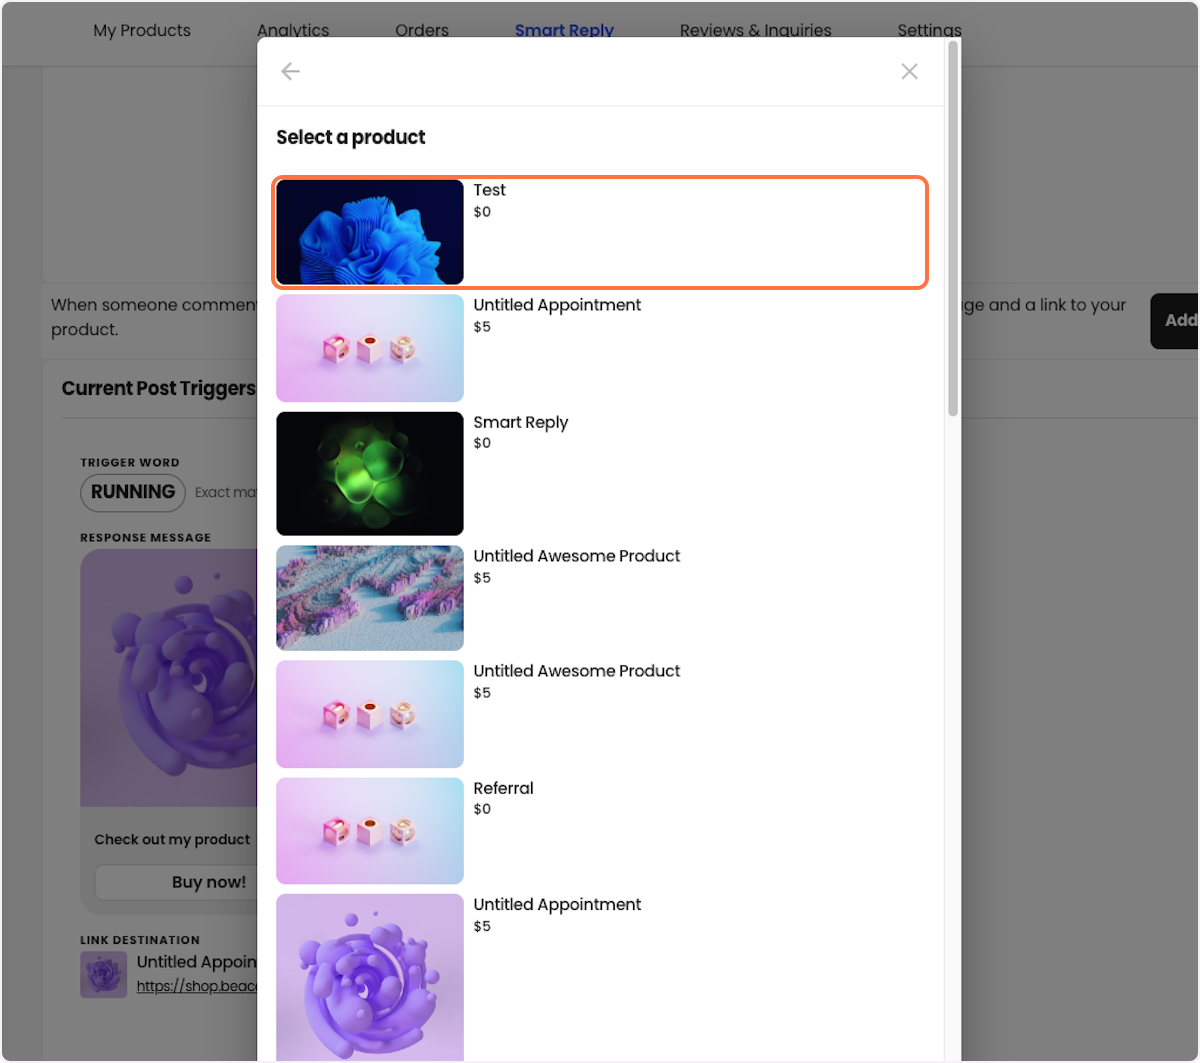Screen dimensions: 1200x1063
Task: Click the large purple response message image
Action: coord(169,678)
